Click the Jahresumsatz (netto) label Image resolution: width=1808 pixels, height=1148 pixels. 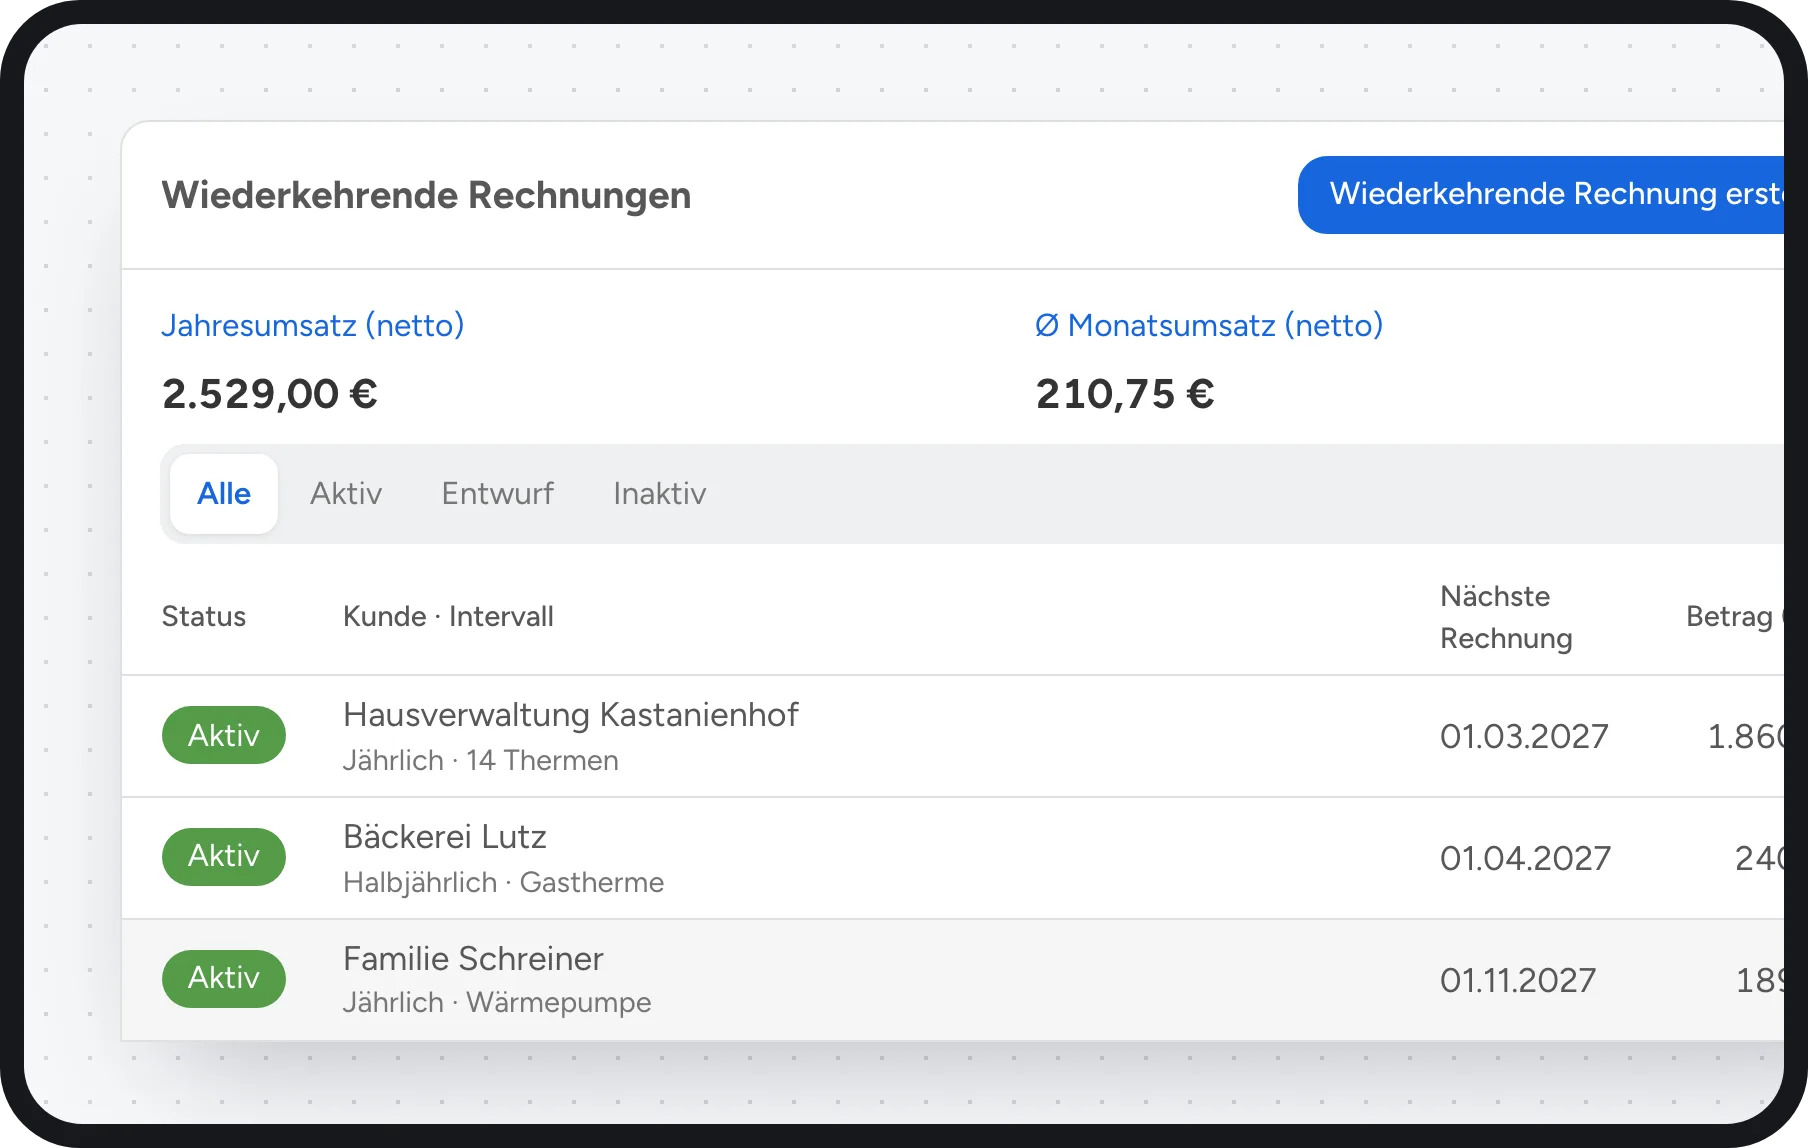click(313, 326)
